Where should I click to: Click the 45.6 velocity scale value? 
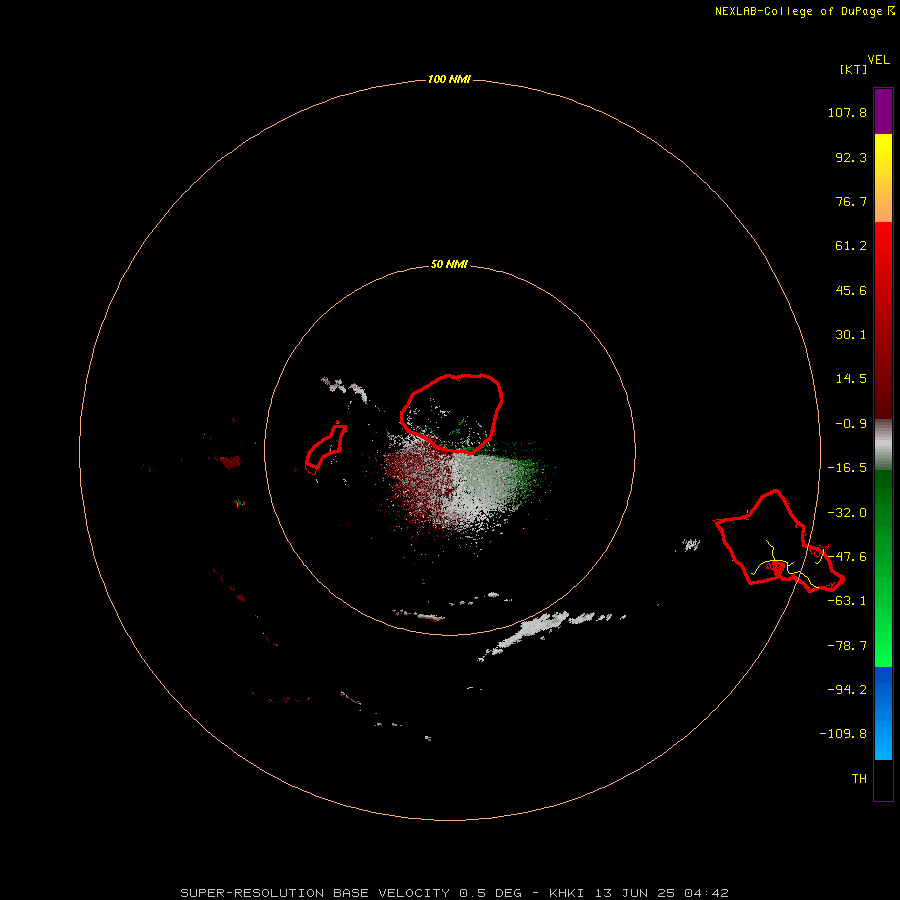(x=851, y=290)
